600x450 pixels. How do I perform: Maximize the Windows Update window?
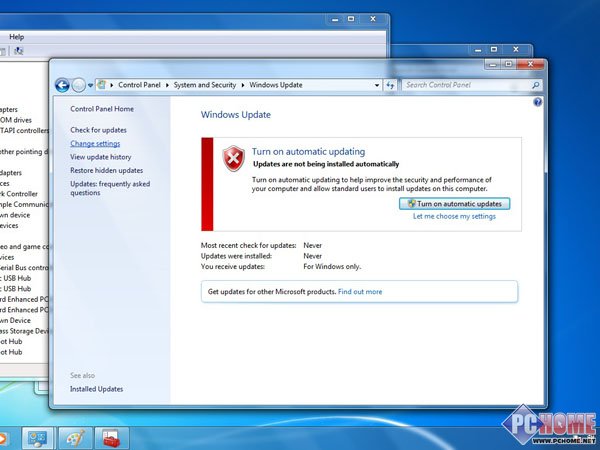(x=509, y=64)
